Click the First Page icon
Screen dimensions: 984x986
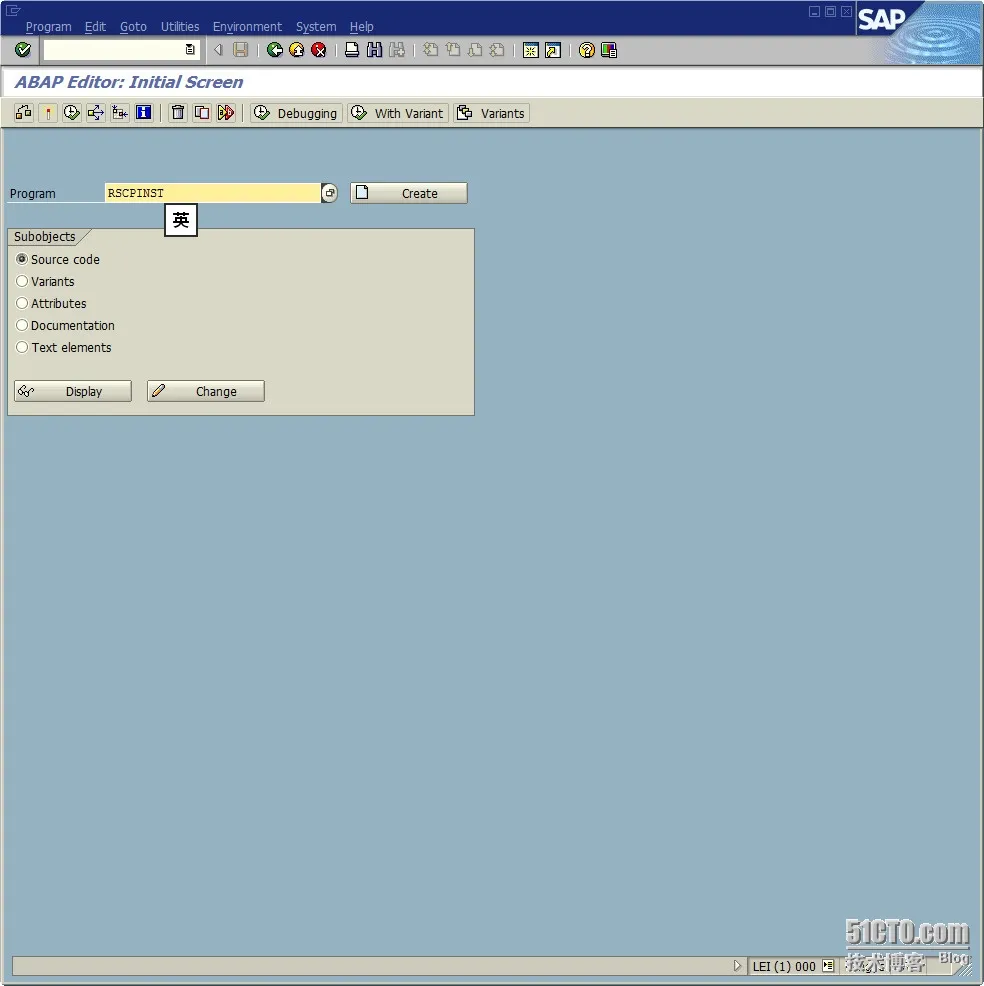click(430, 50)
